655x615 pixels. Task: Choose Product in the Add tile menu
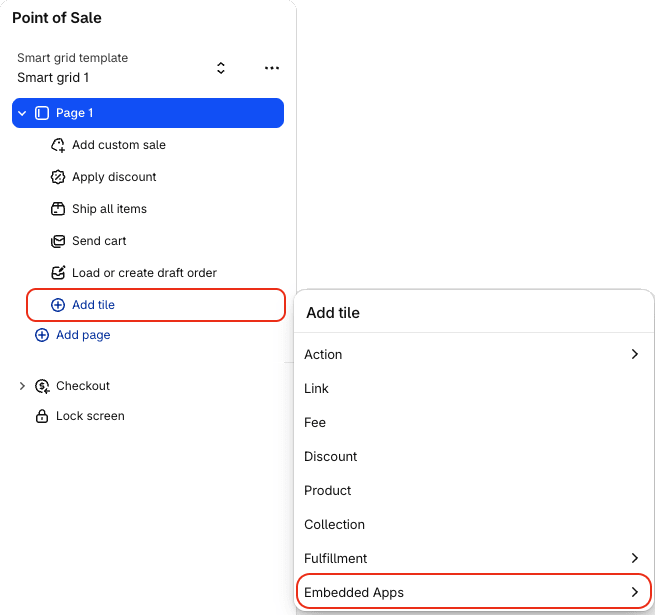tap(474, 490)
